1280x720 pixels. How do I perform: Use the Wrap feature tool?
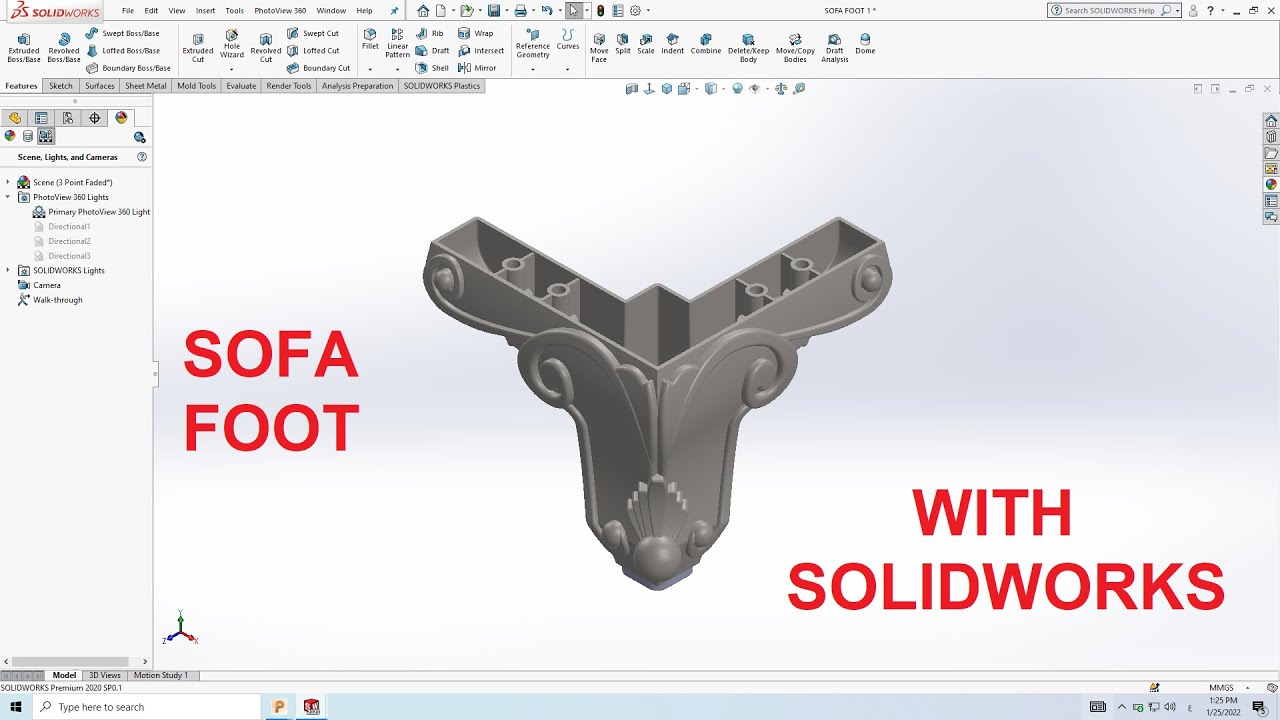(x=476, y=33)
